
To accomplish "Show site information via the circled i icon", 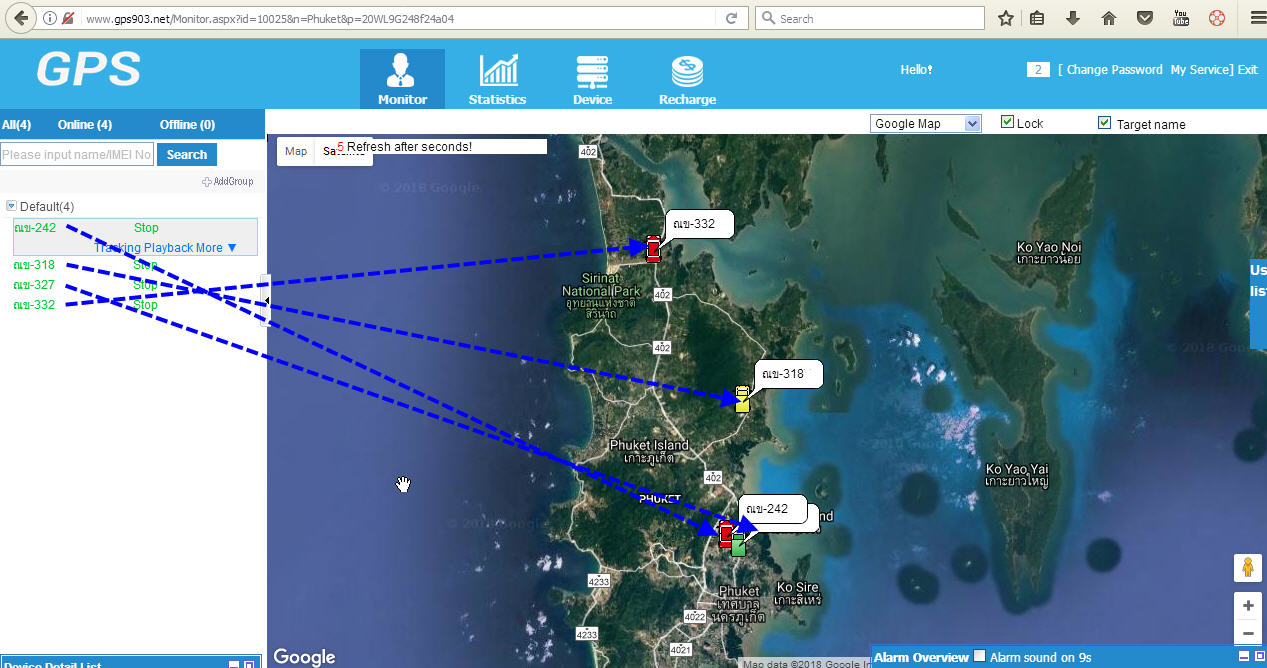I will click(x=50, y=18).
